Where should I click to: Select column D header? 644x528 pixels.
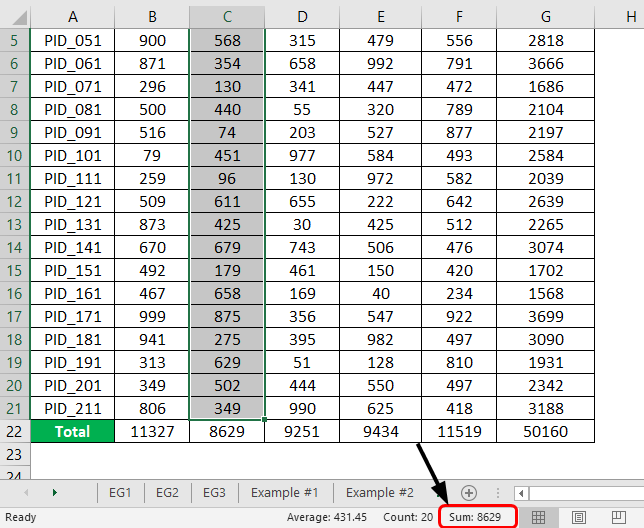click(302, 17)
